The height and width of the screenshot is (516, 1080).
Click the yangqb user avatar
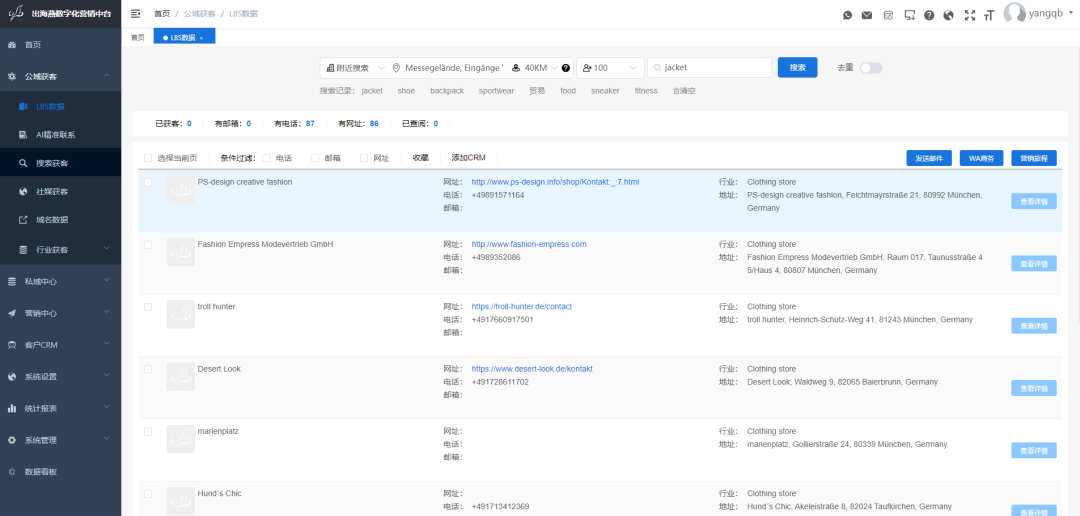coord(1014,14)
